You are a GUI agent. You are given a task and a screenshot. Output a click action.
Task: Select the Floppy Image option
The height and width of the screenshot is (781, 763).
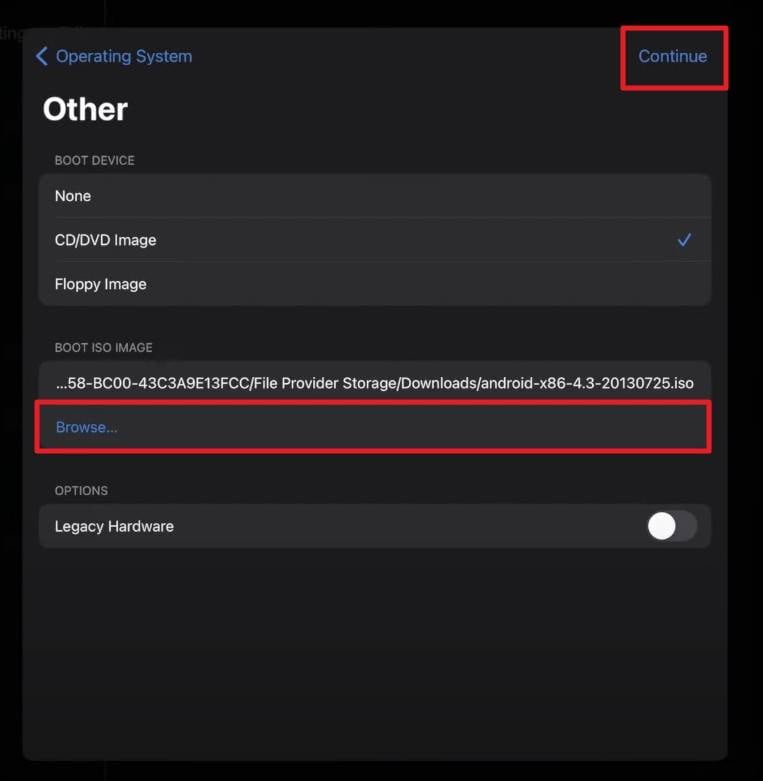click(x=101, y=284)
